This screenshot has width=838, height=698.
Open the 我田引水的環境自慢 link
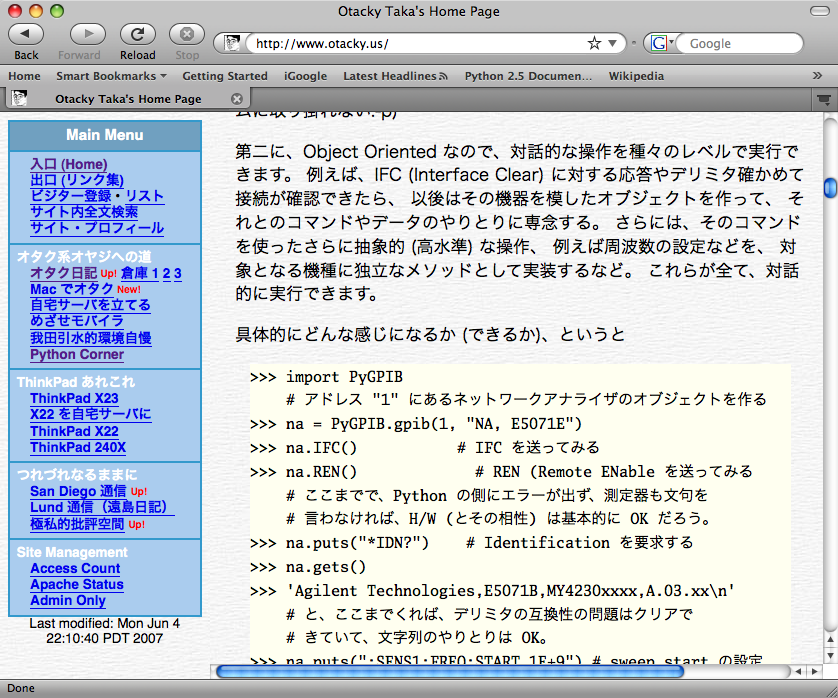(x=90, y=338)
